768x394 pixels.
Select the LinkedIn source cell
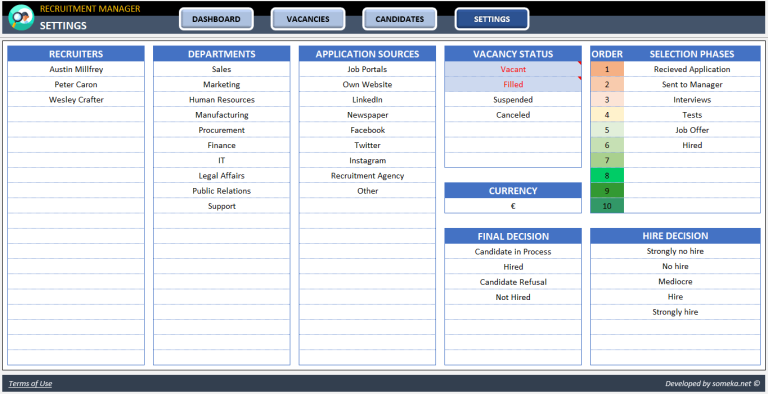coord(367,99)
